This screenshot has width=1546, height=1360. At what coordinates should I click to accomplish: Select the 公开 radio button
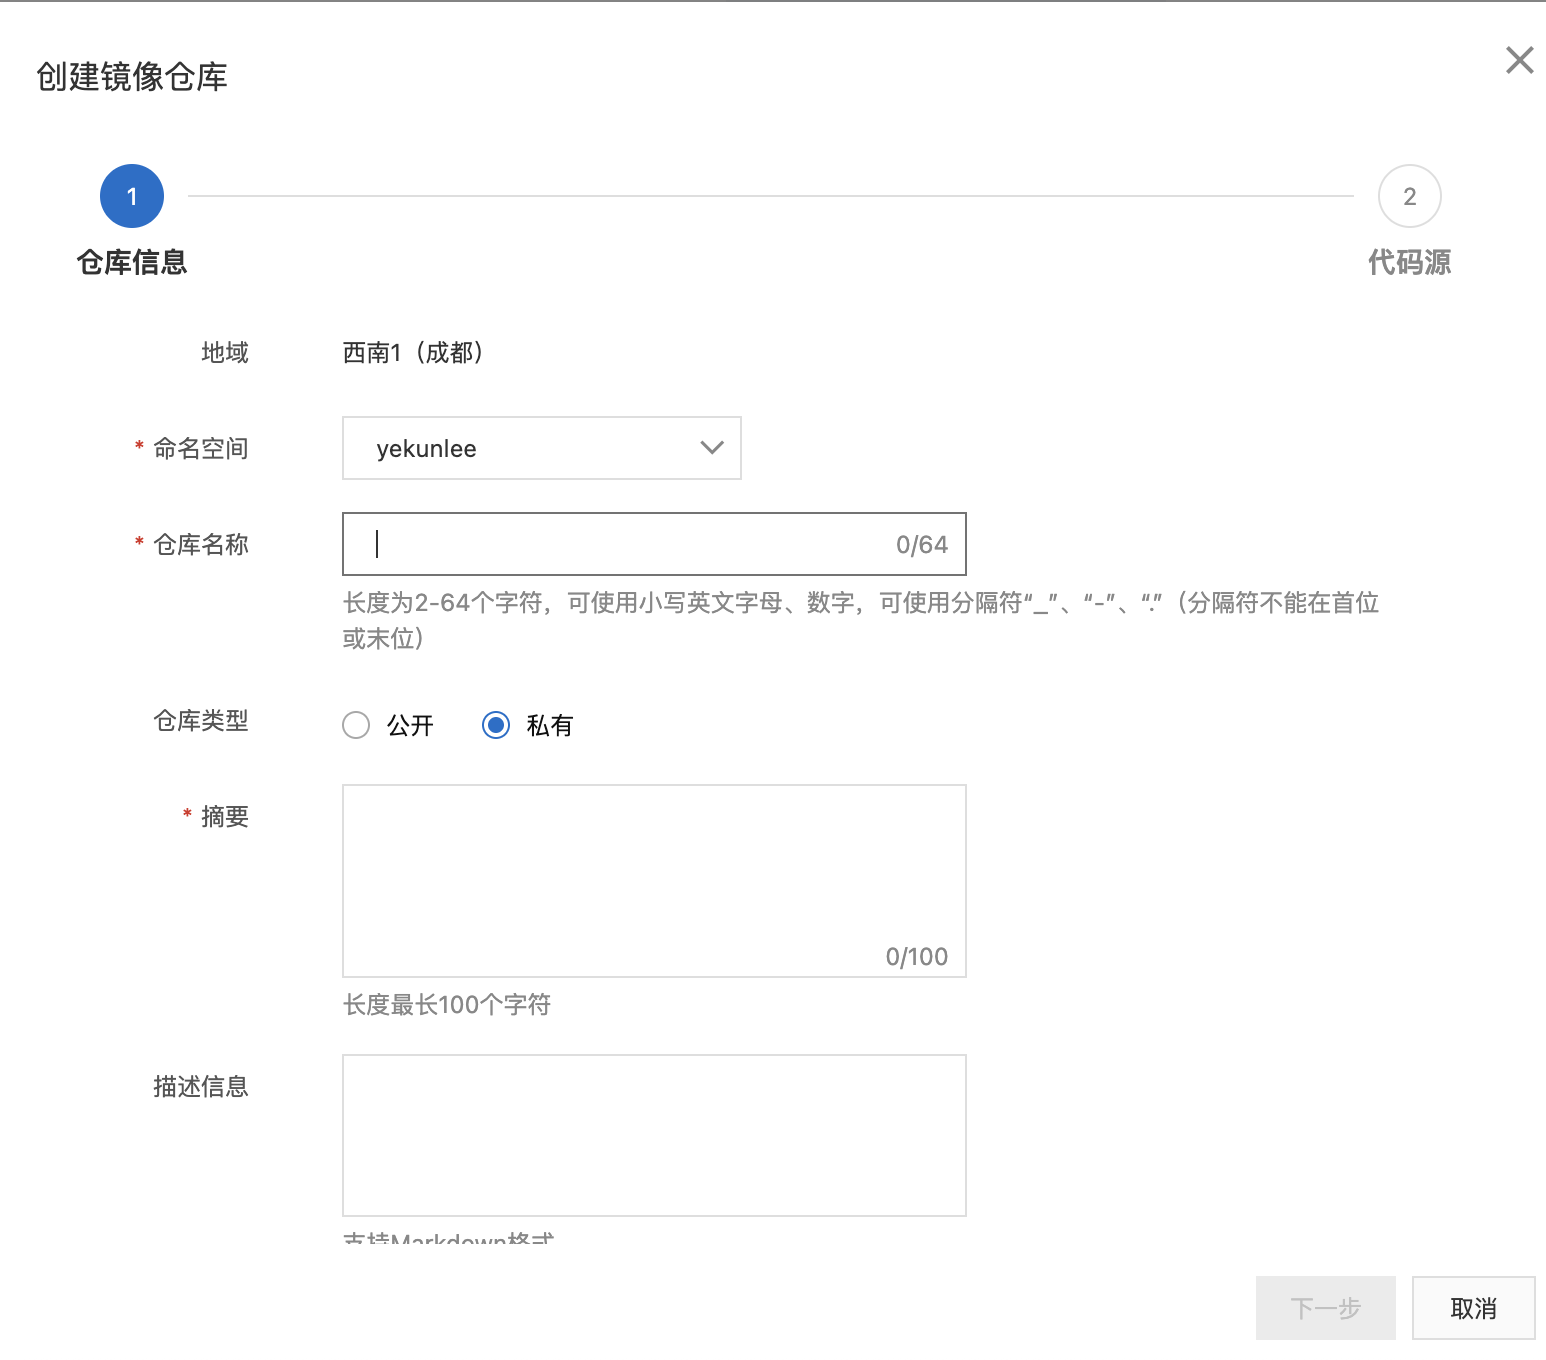[356, 725]
